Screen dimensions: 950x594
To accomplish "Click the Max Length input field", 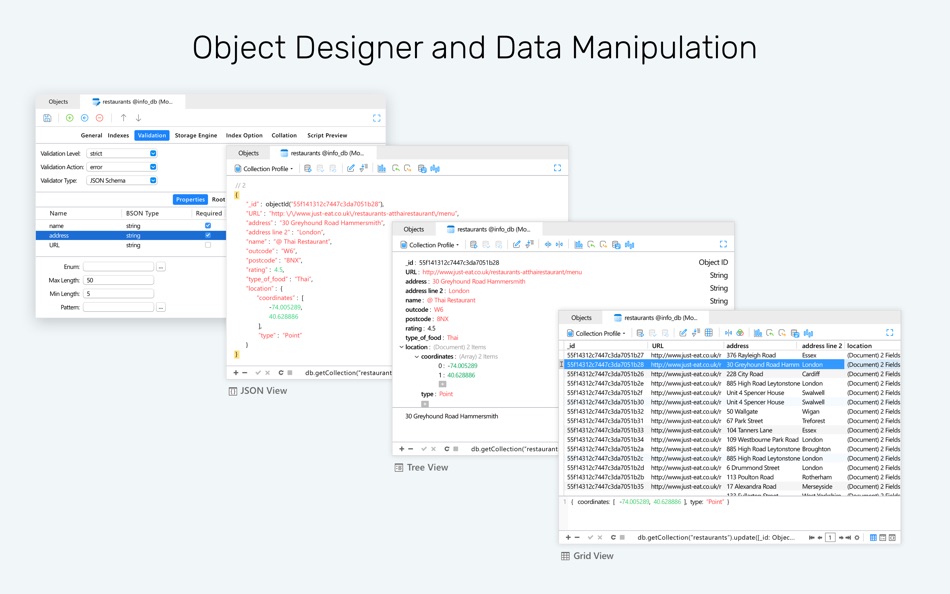I will coord(118,280).
